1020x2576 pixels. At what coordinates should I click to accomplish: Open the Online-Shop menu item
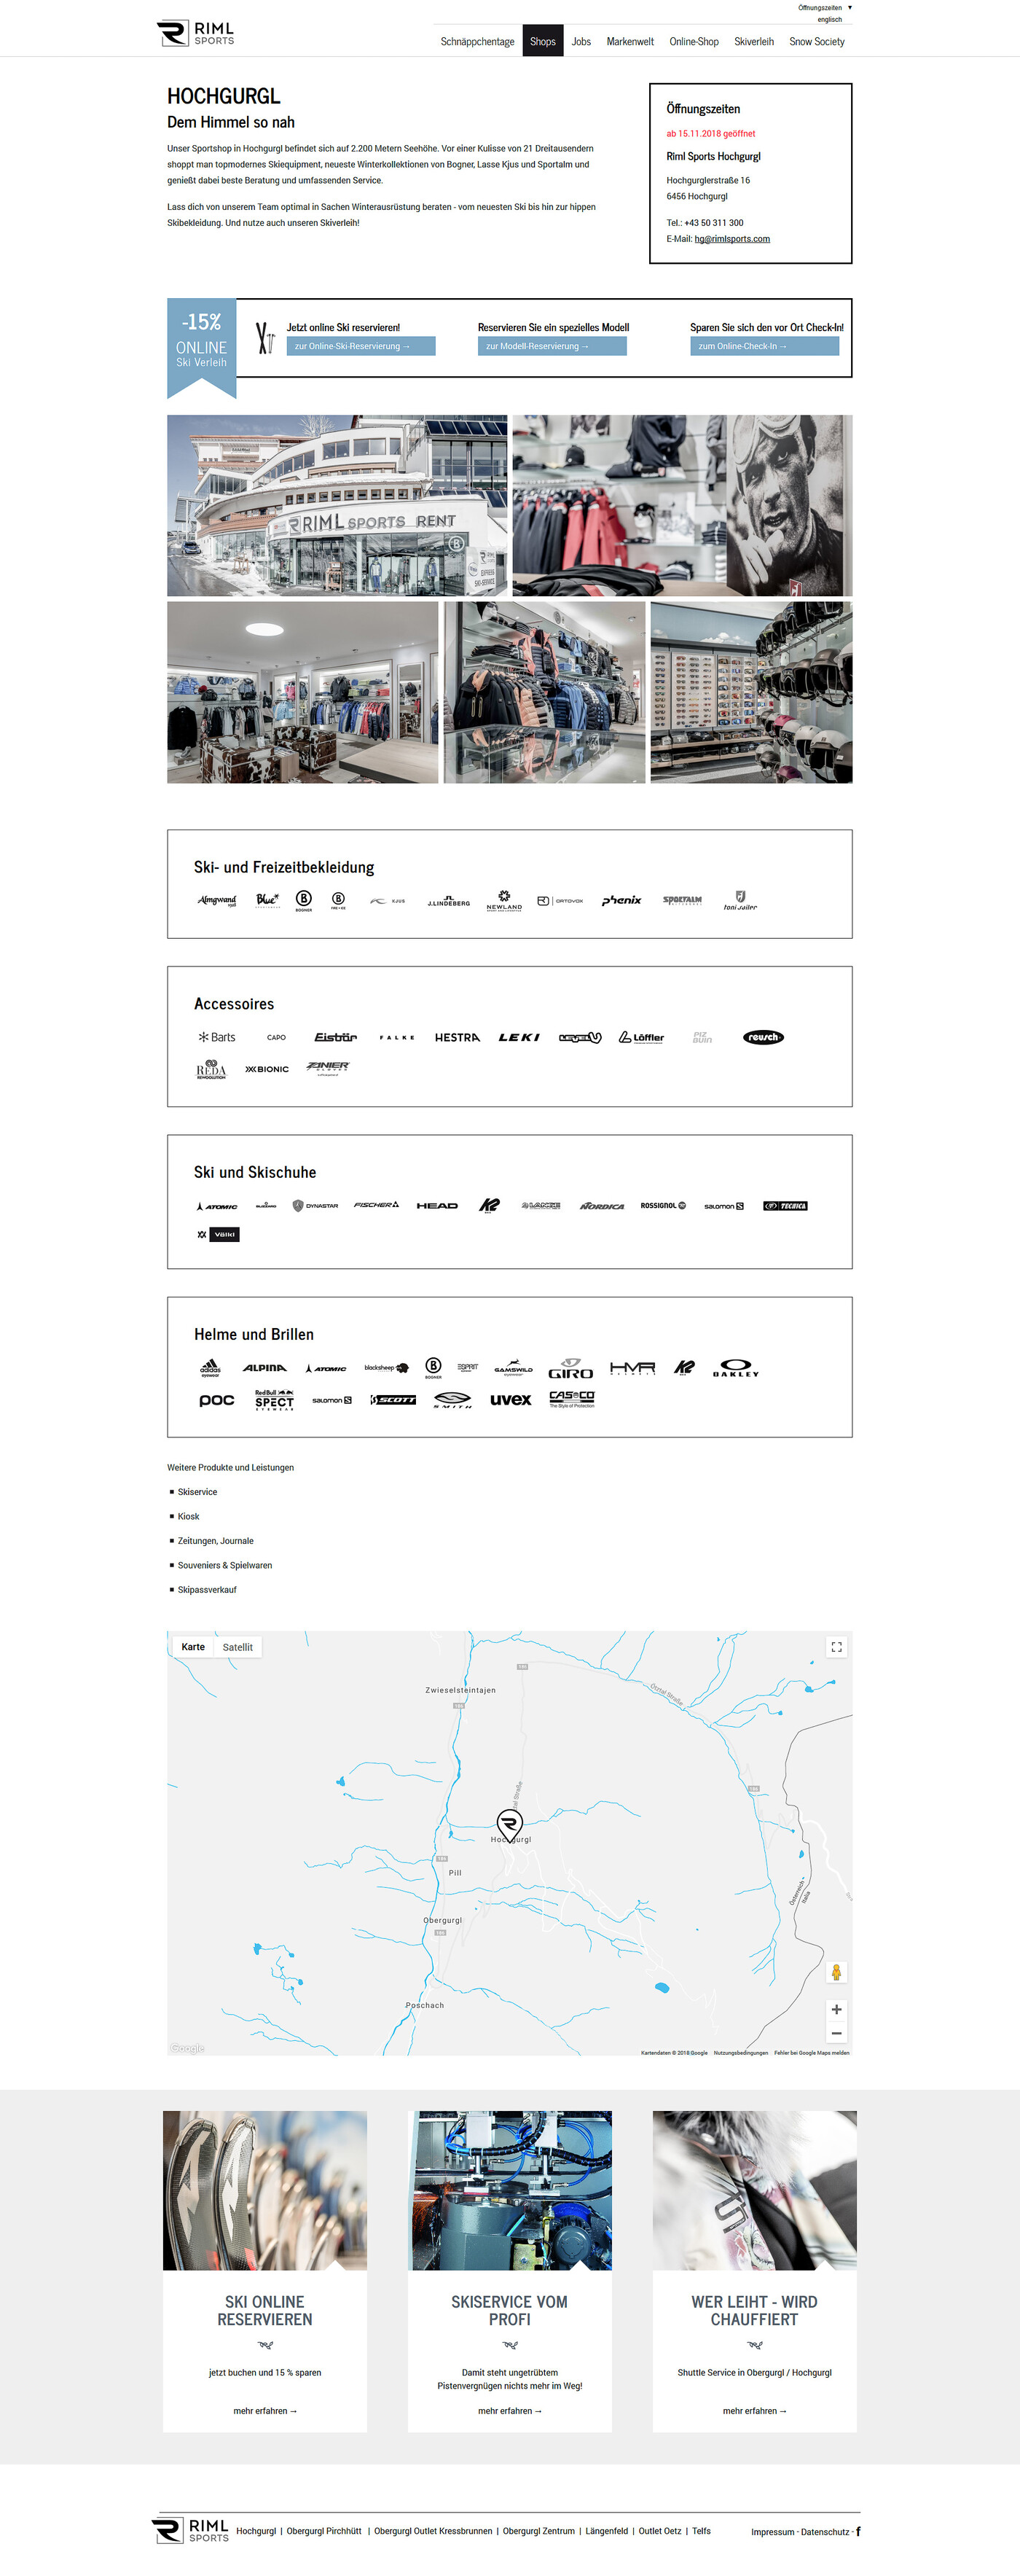[694, 41]
